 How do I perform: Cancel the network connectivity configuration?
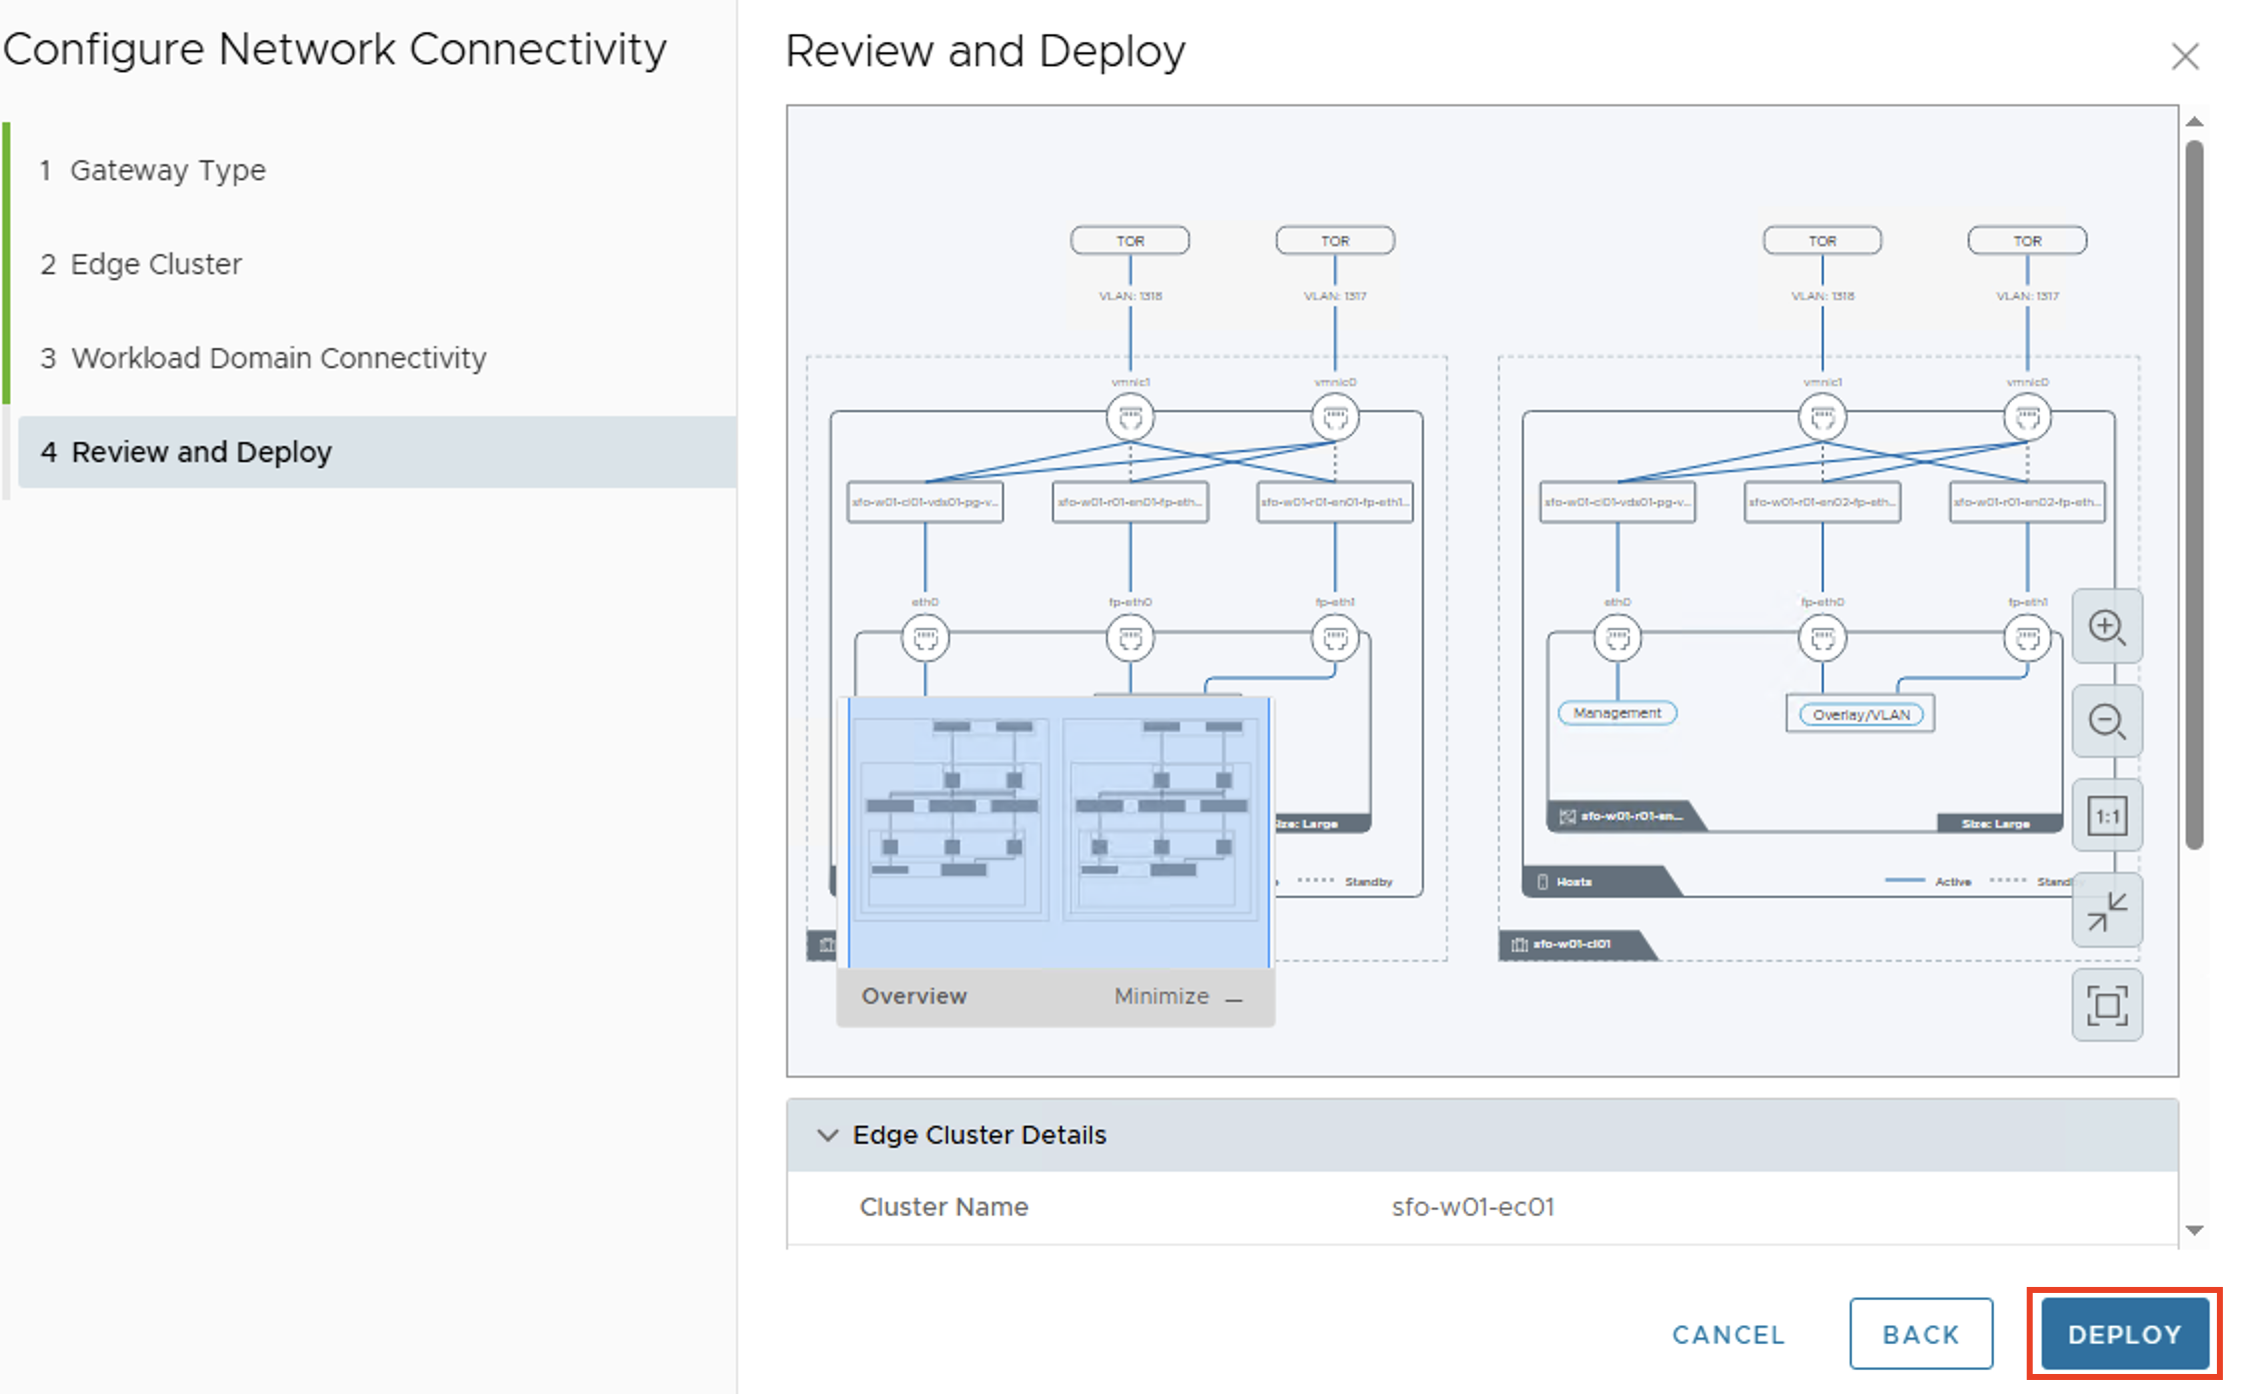pyautogui.click(x=1727, y=1333)
